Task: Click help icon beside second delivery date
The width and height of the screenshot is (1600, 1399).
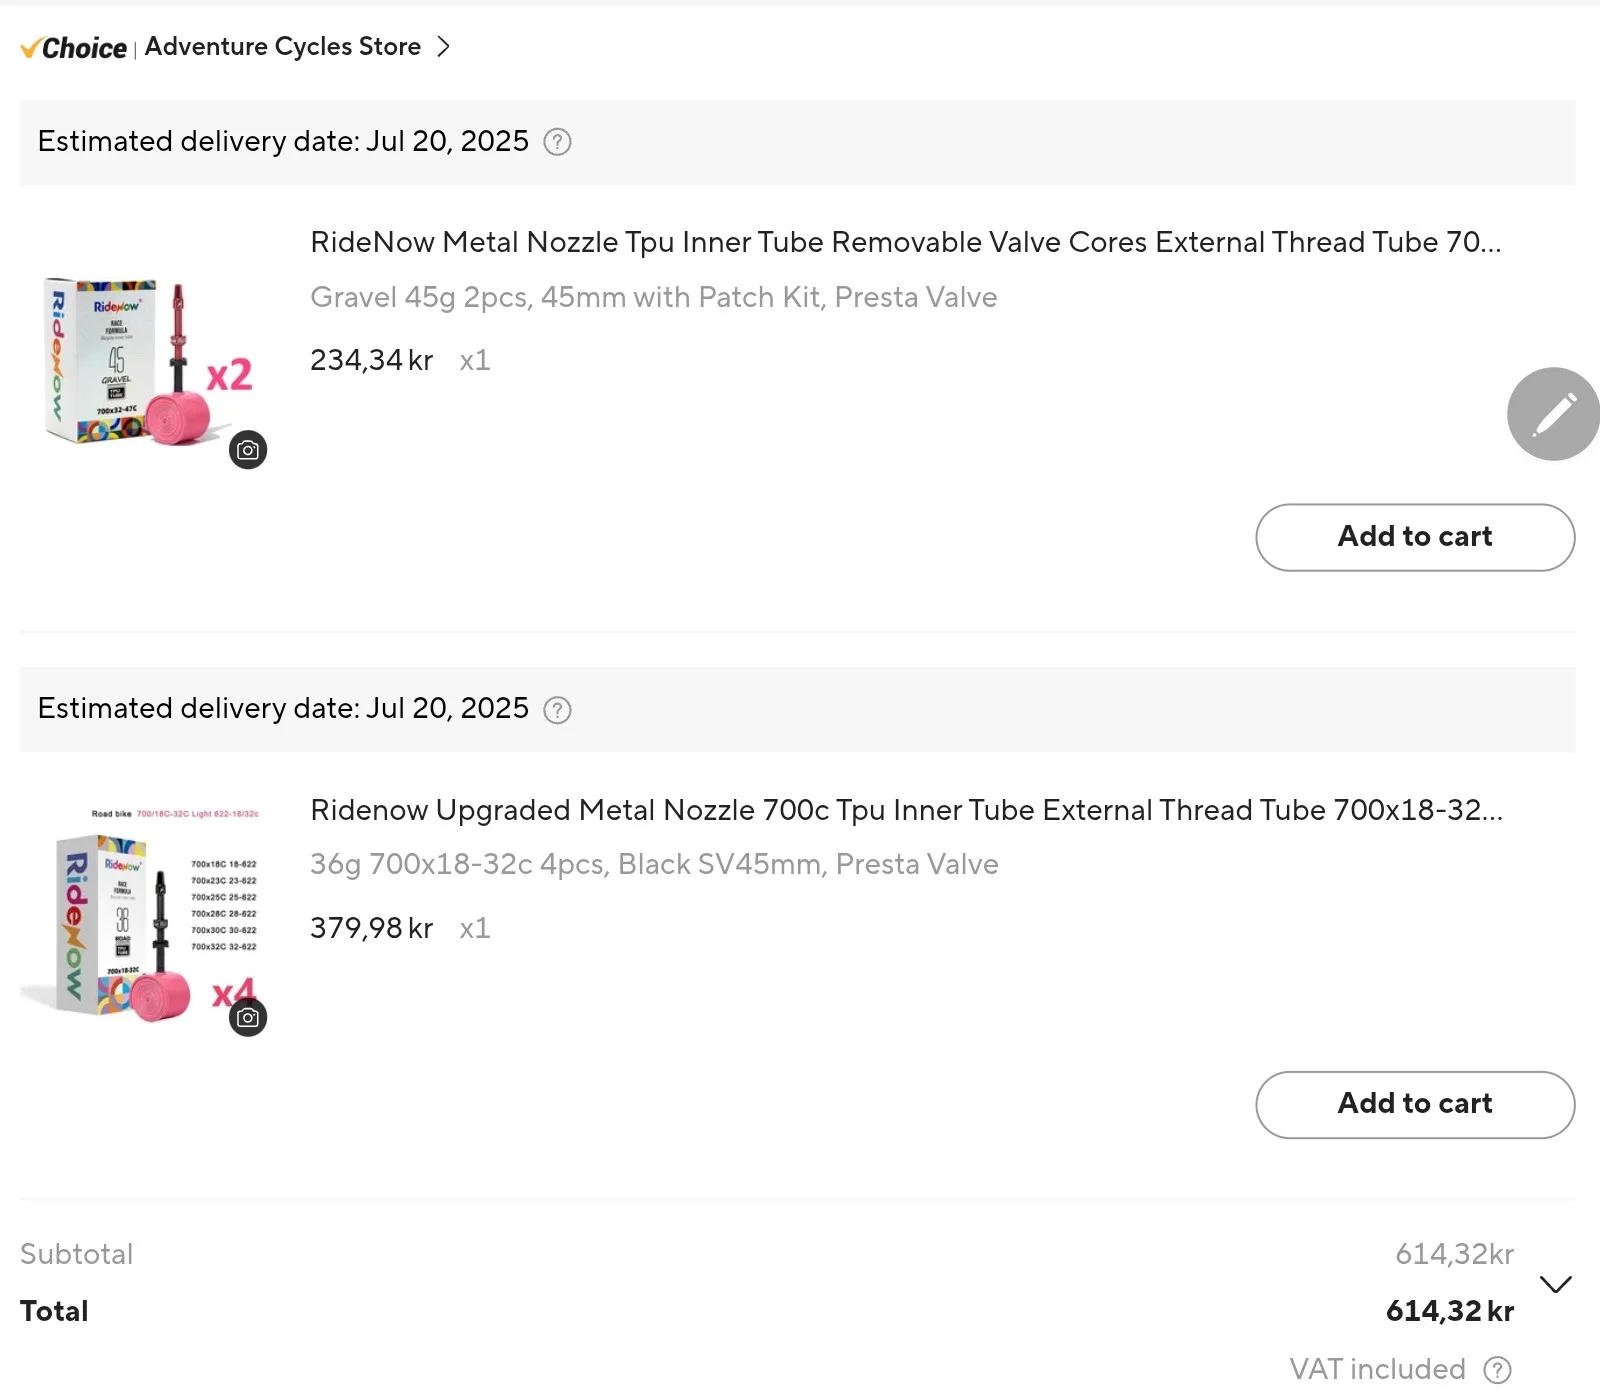Action: tap(557, 710)
